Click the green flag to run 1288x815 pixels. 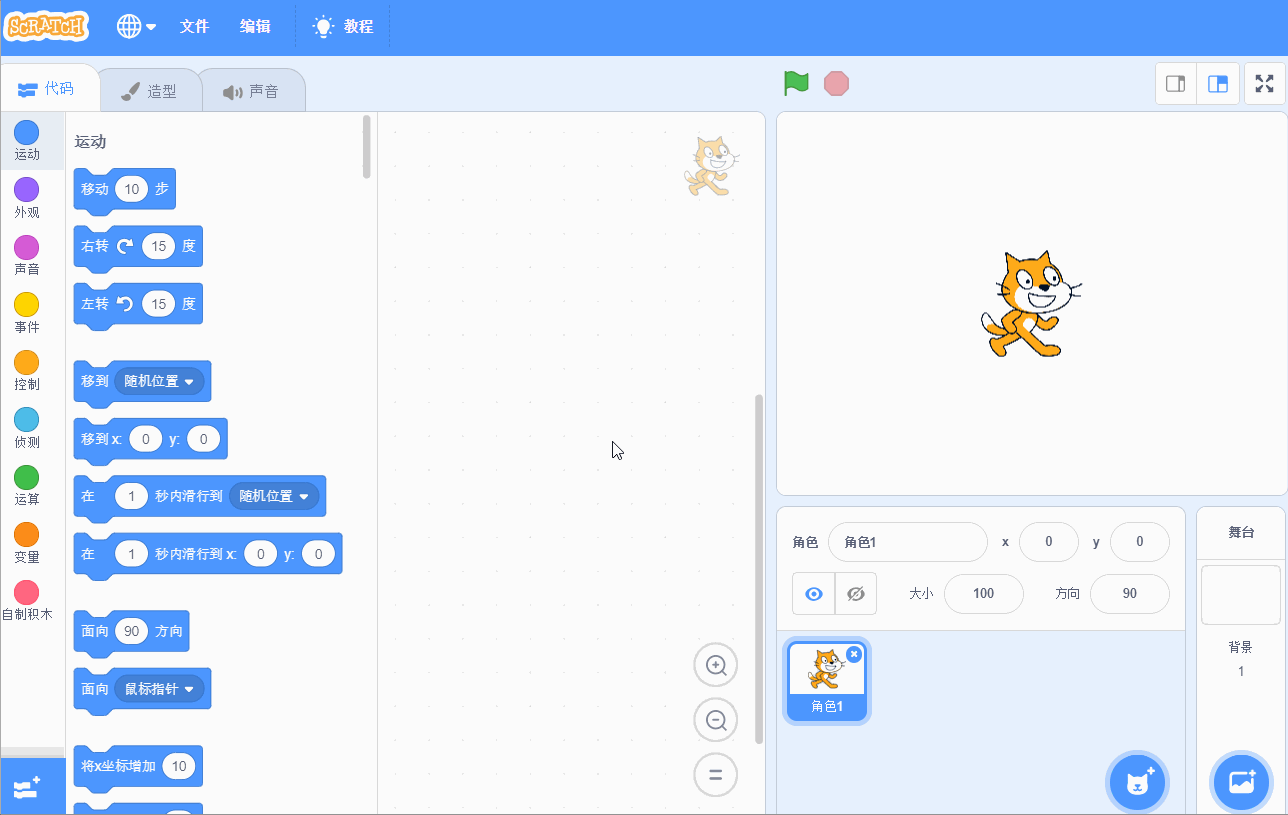coord(796,83)
